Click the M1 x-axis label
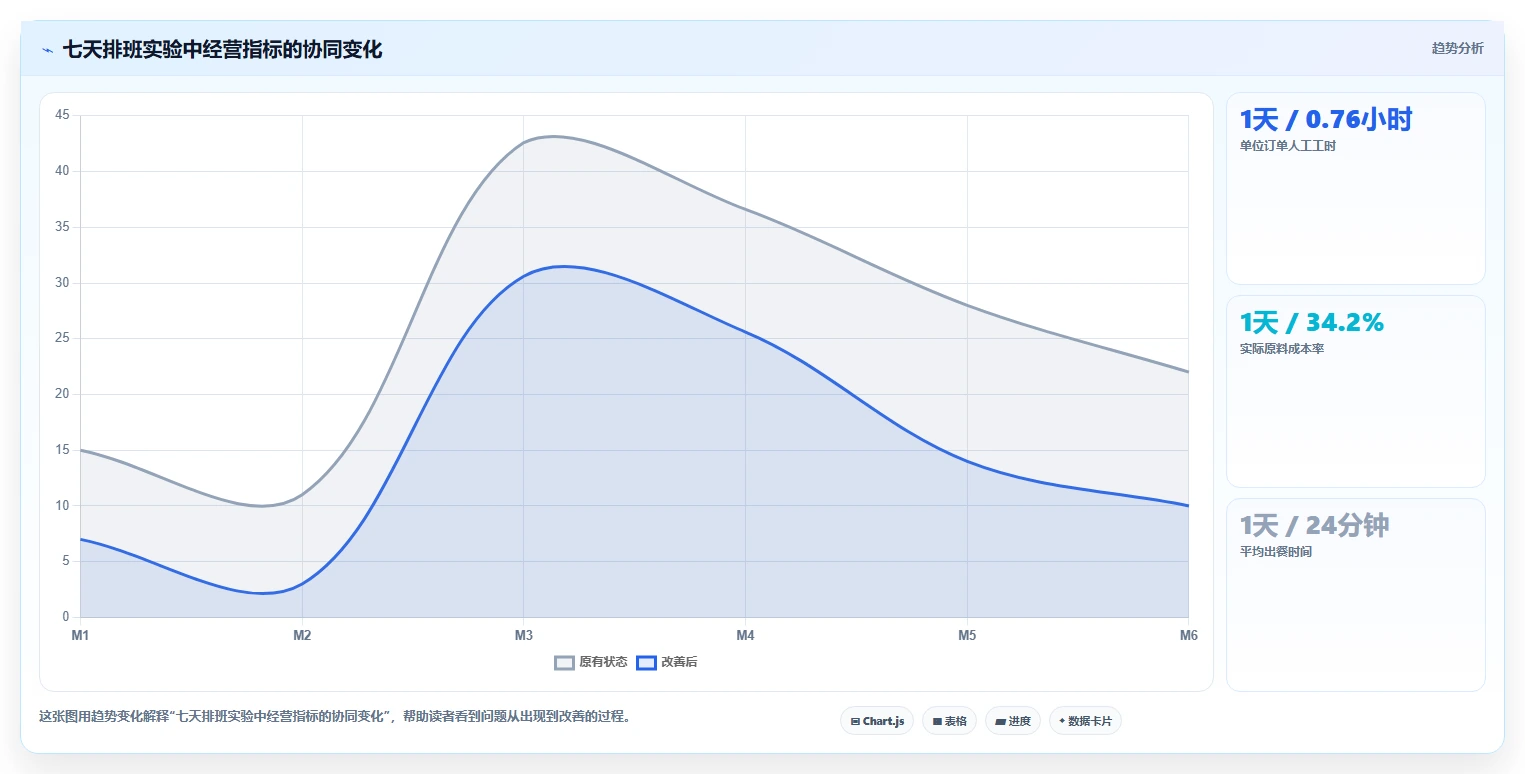This screenshot has height=774, width=1525. (80, 635)
